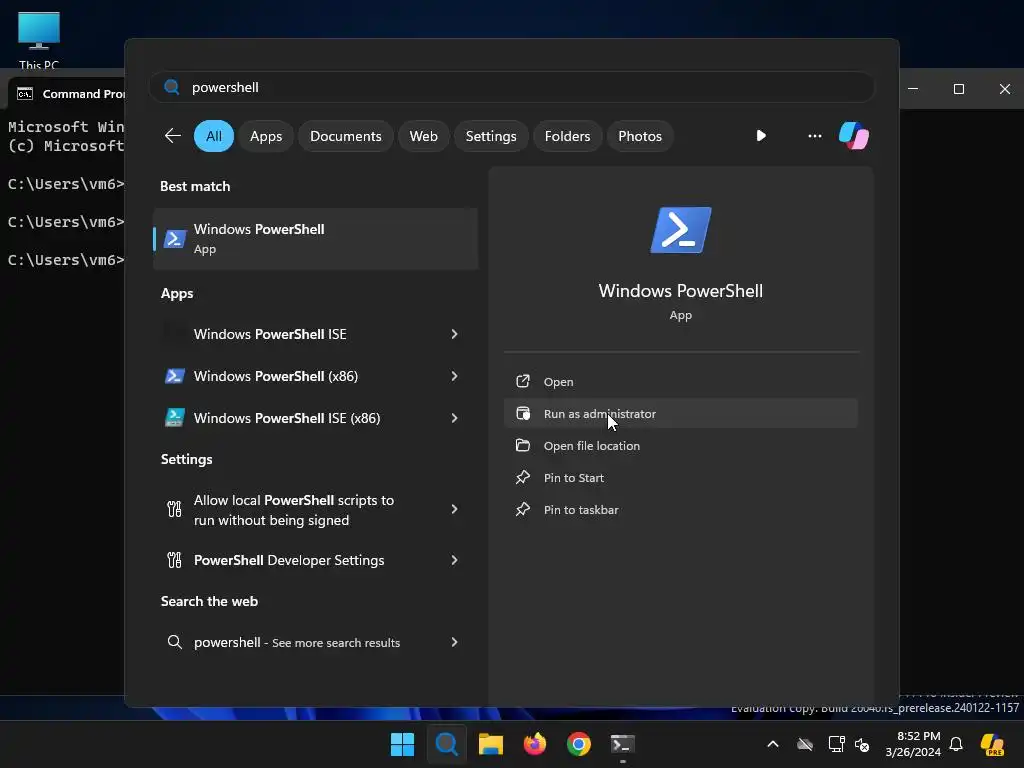Expand Windows PowerShell (x86) options chevron
The width and height of the screenshot is (1024, 768).
tap(455, 376)
